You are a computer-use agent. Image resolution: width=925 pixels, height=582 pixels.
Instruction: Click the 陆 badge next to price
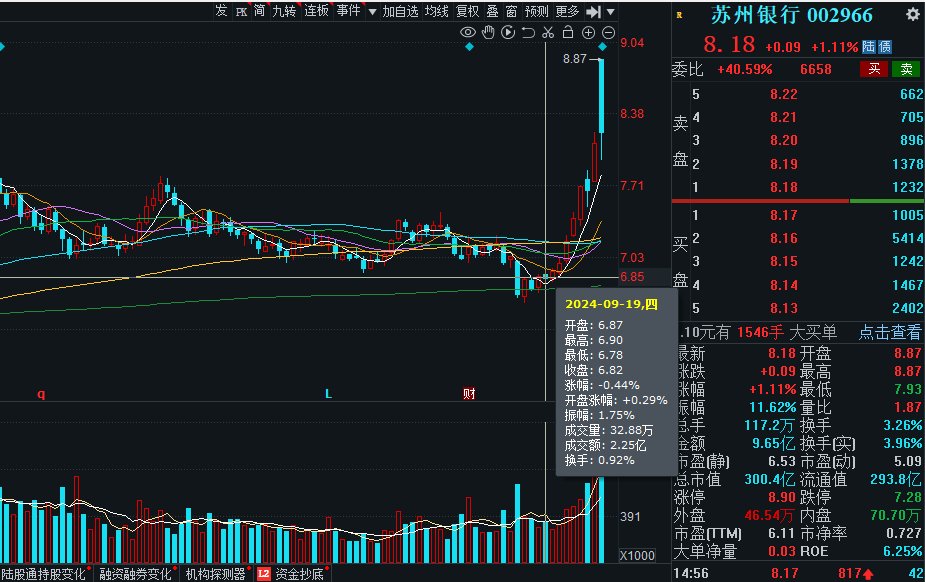coord(868,47)
